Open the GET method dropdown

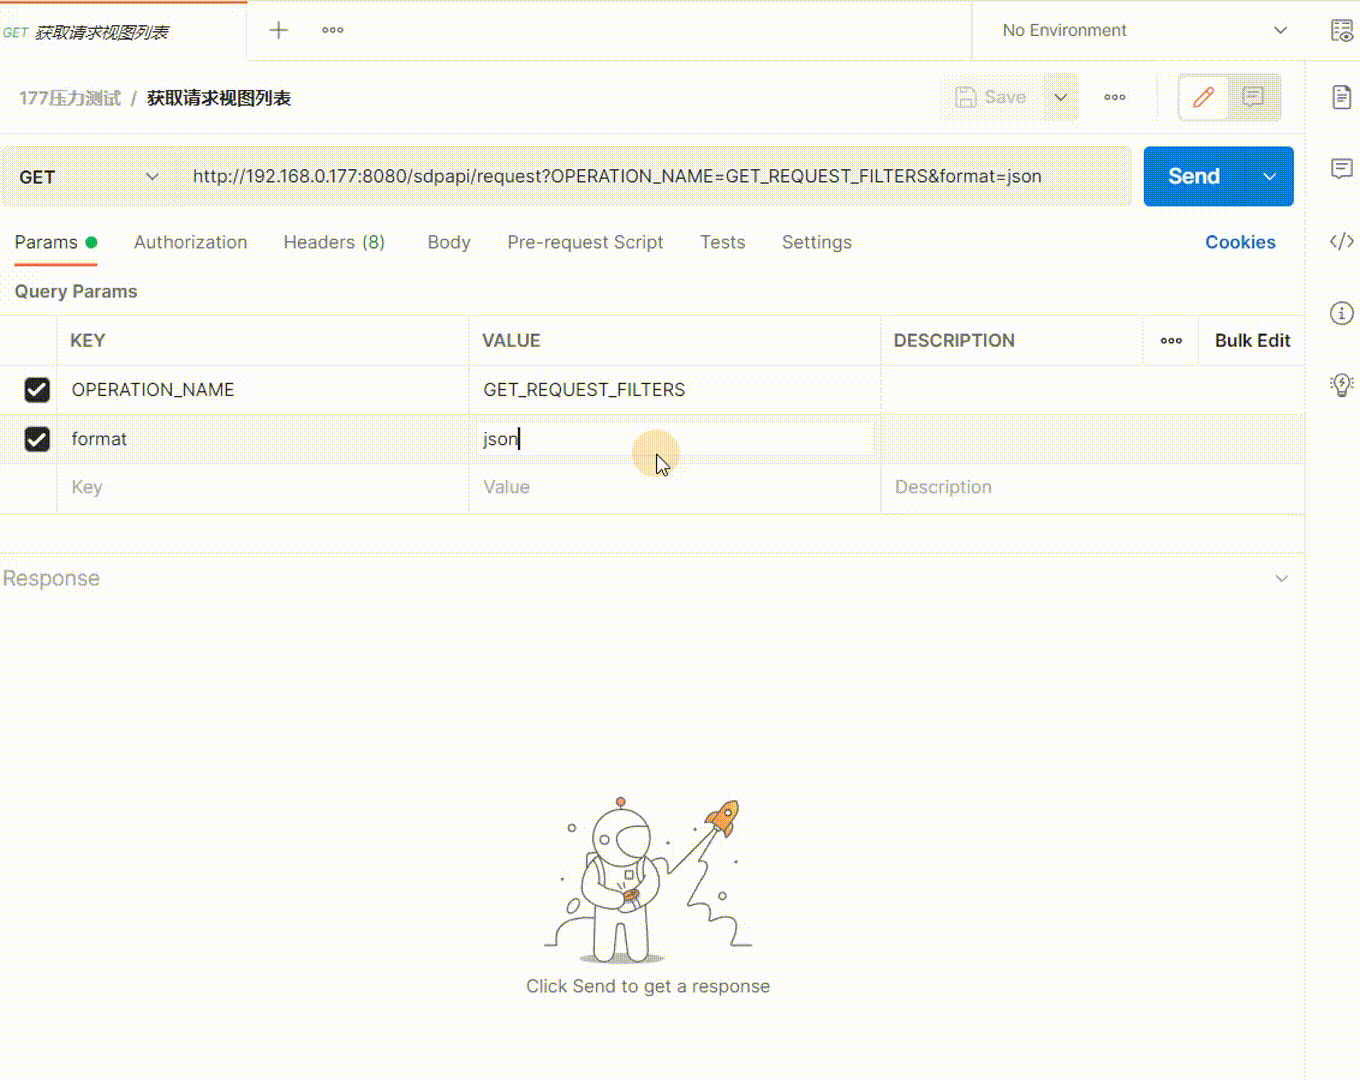pyautogui.click(x=88, y=177)
